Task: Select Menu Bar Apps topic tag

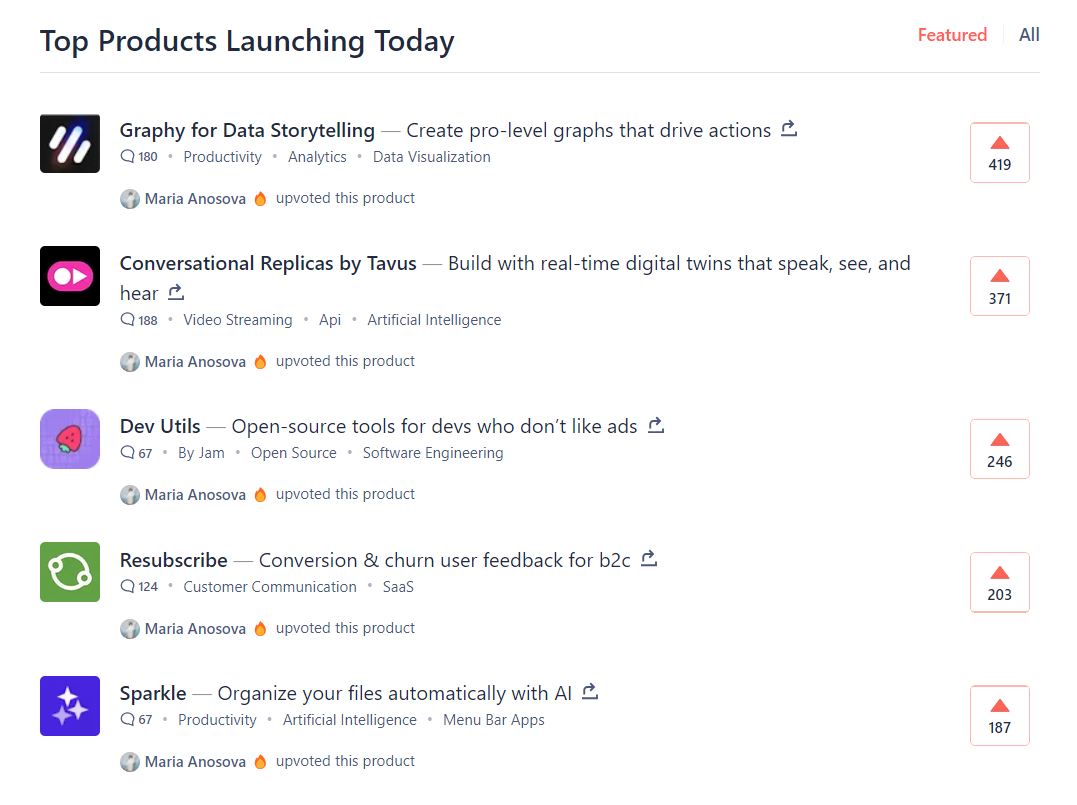Action: click(494, 720)
